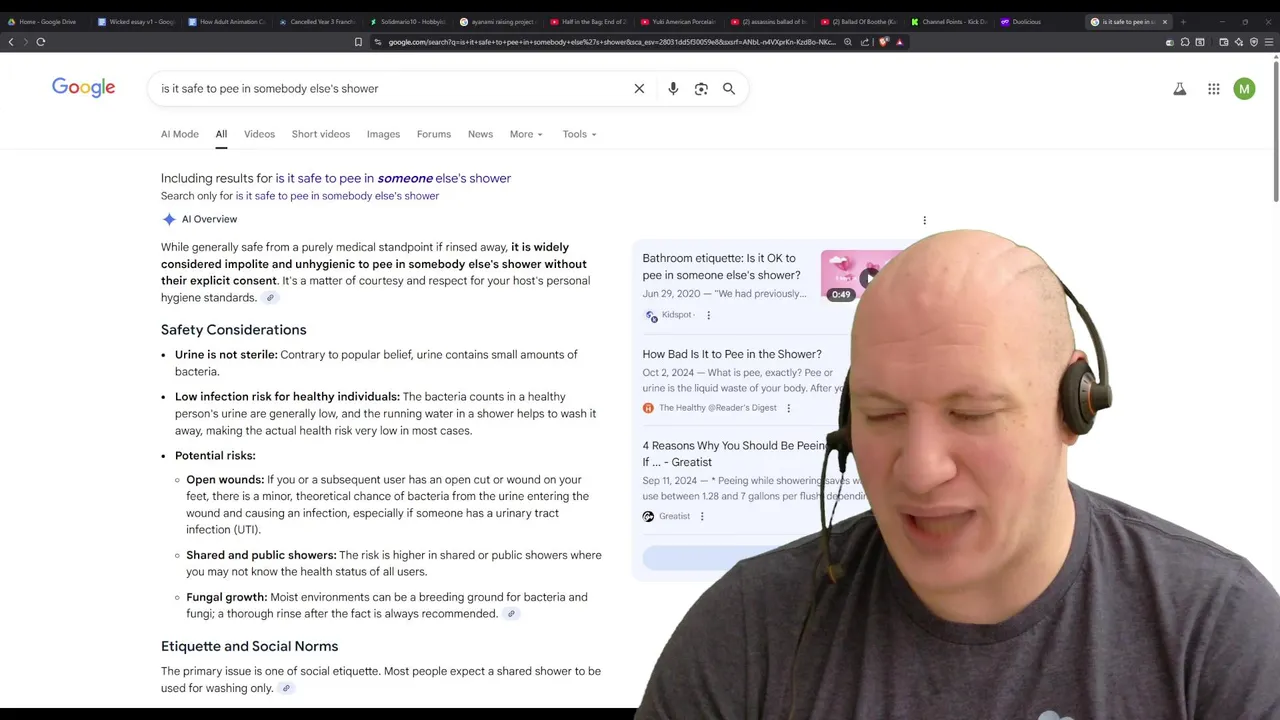Open the Brave main menu hamburger
The image size is (1280, 720).
[x=1269, y=42]
